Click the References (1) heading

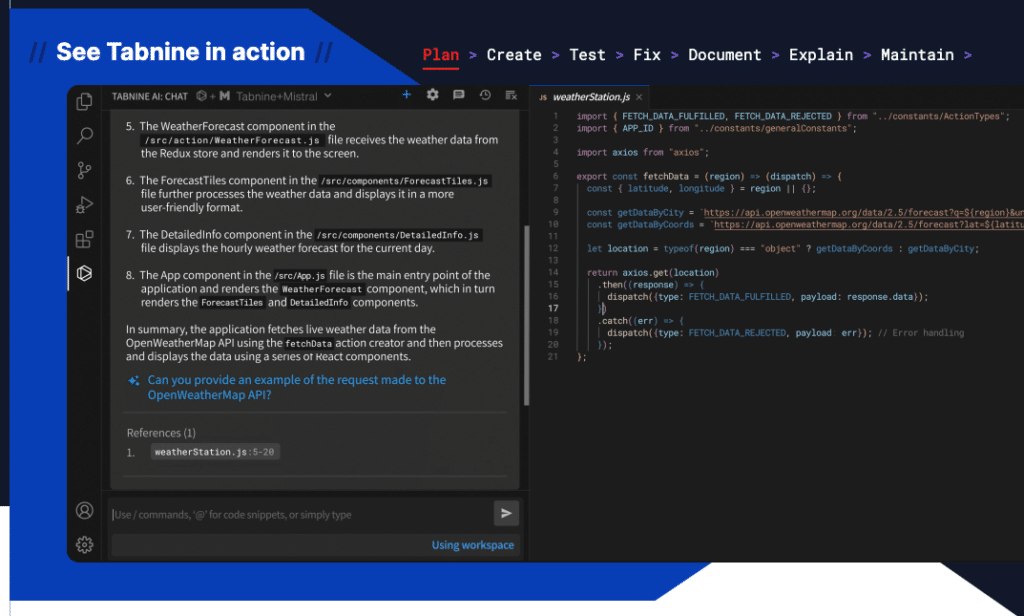point(161,432)
